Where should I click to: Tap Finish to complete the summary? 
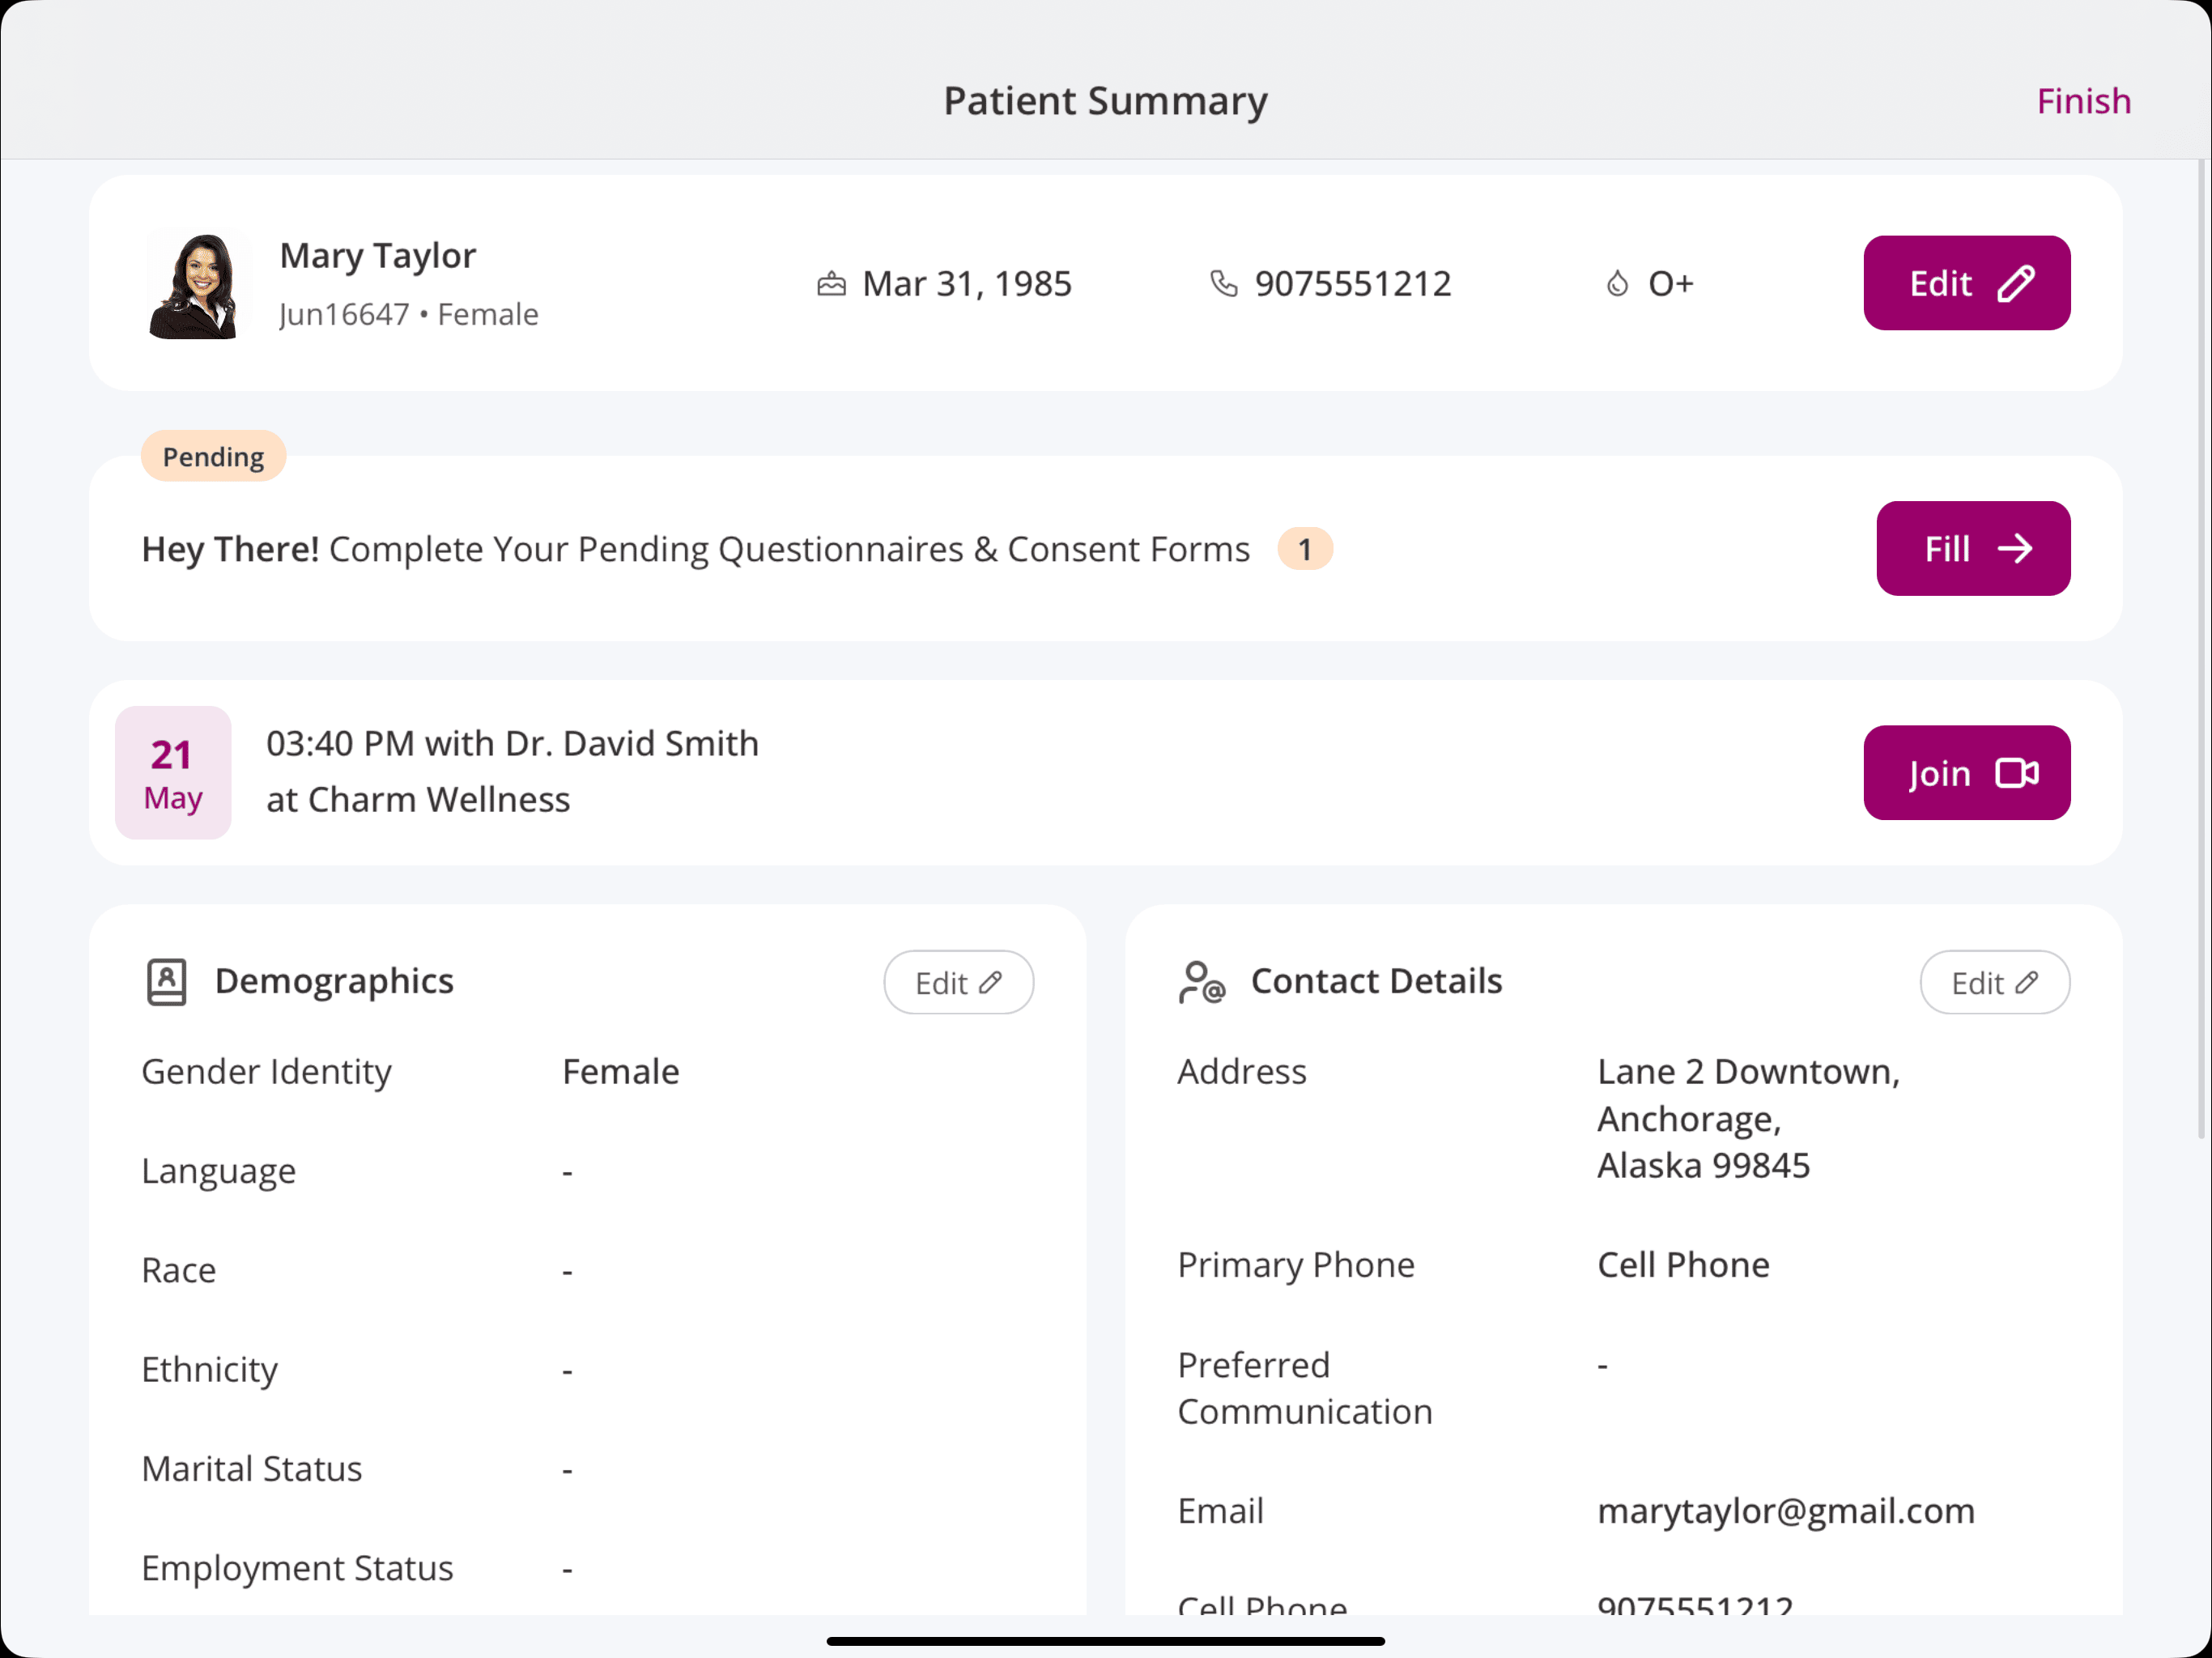point(2084,101)
